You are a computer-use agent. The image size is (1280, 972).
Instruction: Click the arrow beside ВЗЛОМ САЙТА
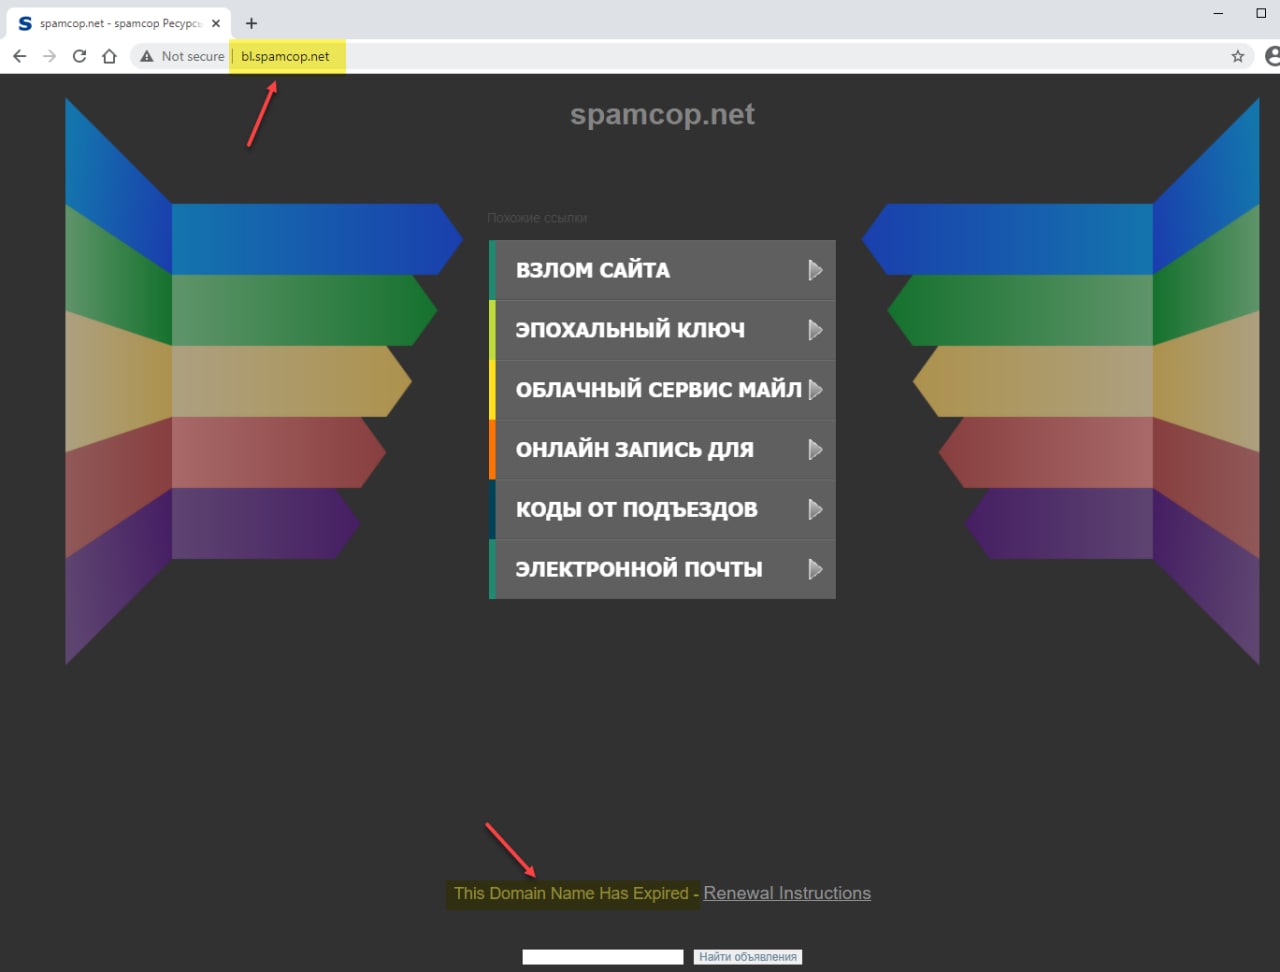coord(815,270)
